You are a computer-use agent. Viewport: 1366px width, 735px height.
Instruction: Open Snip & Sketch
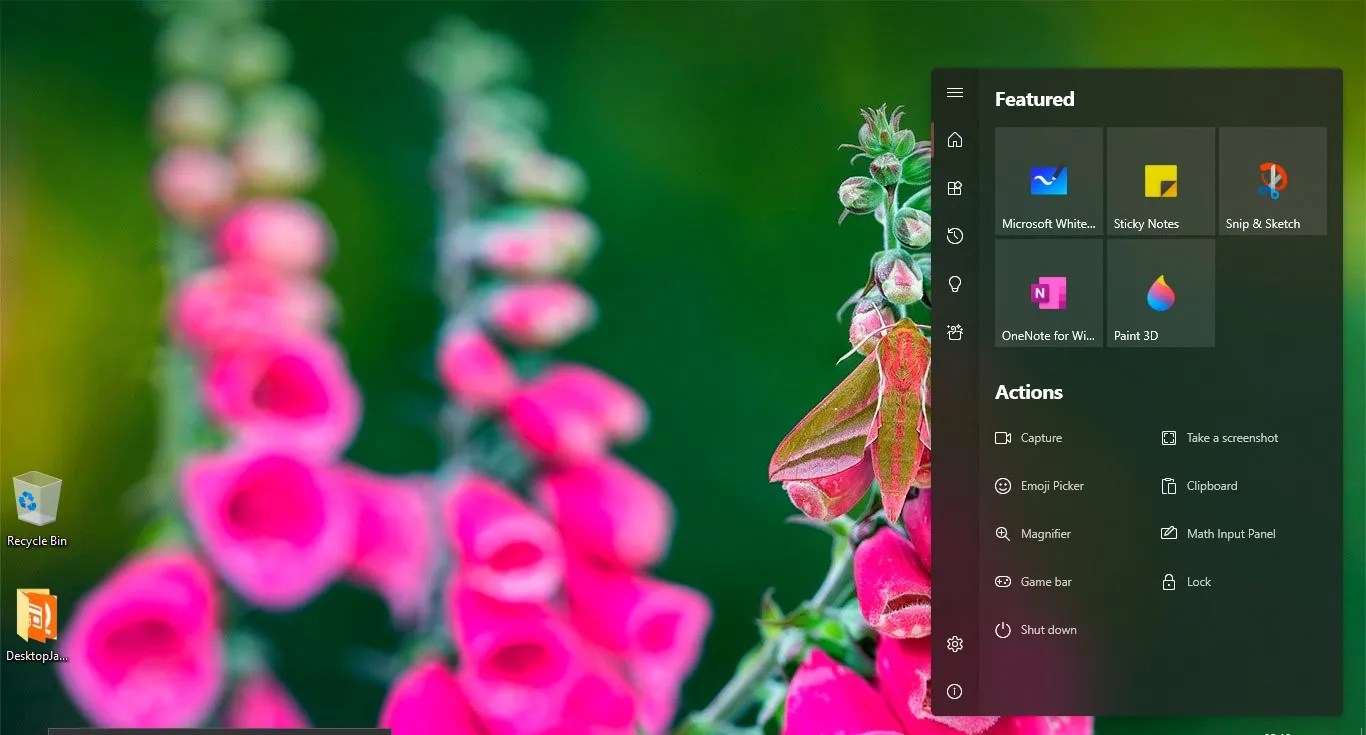[x=1272, y=180]
